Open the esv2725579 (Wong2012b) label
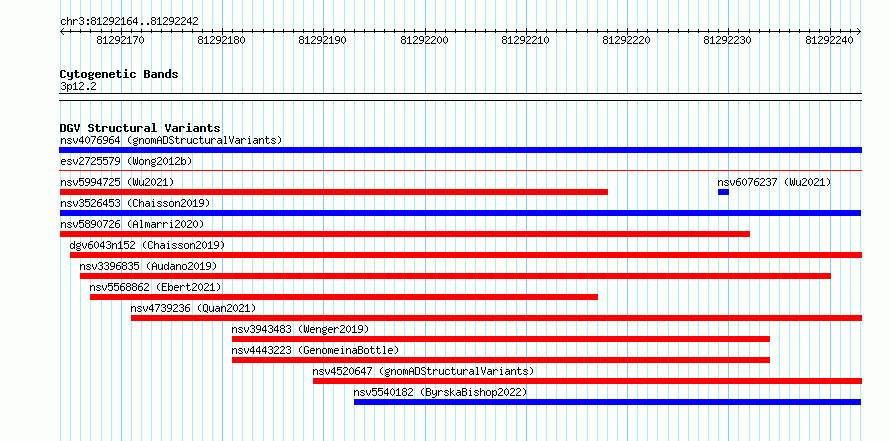Image resolution: width=890 pixels, height=441 pixels. (126, 161)
